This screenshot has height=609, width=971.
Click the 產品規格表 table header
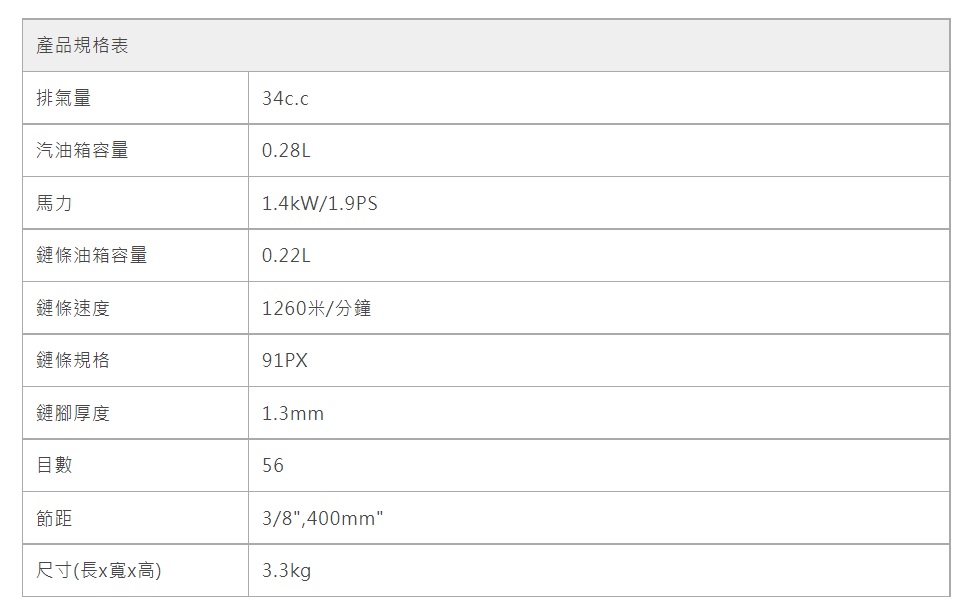click(82, 46)
